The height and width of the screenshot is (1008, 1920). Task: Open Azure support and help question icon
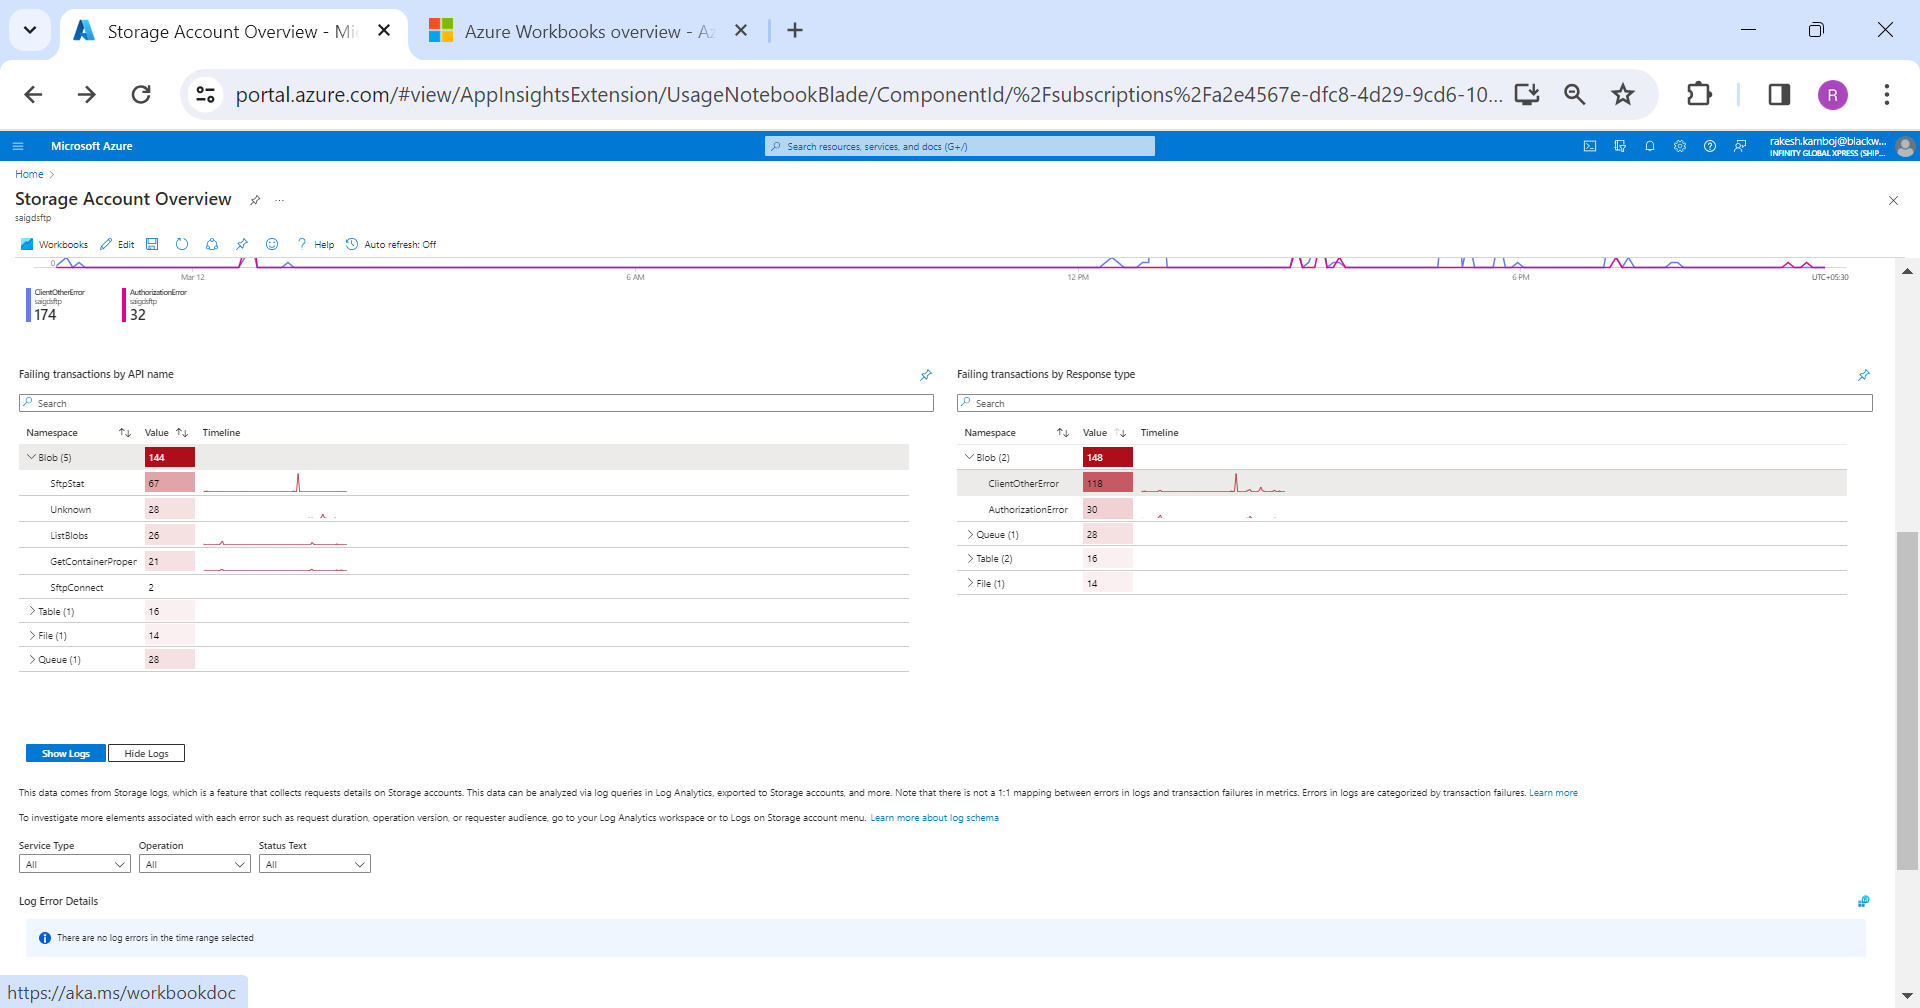click(1710, 146)
